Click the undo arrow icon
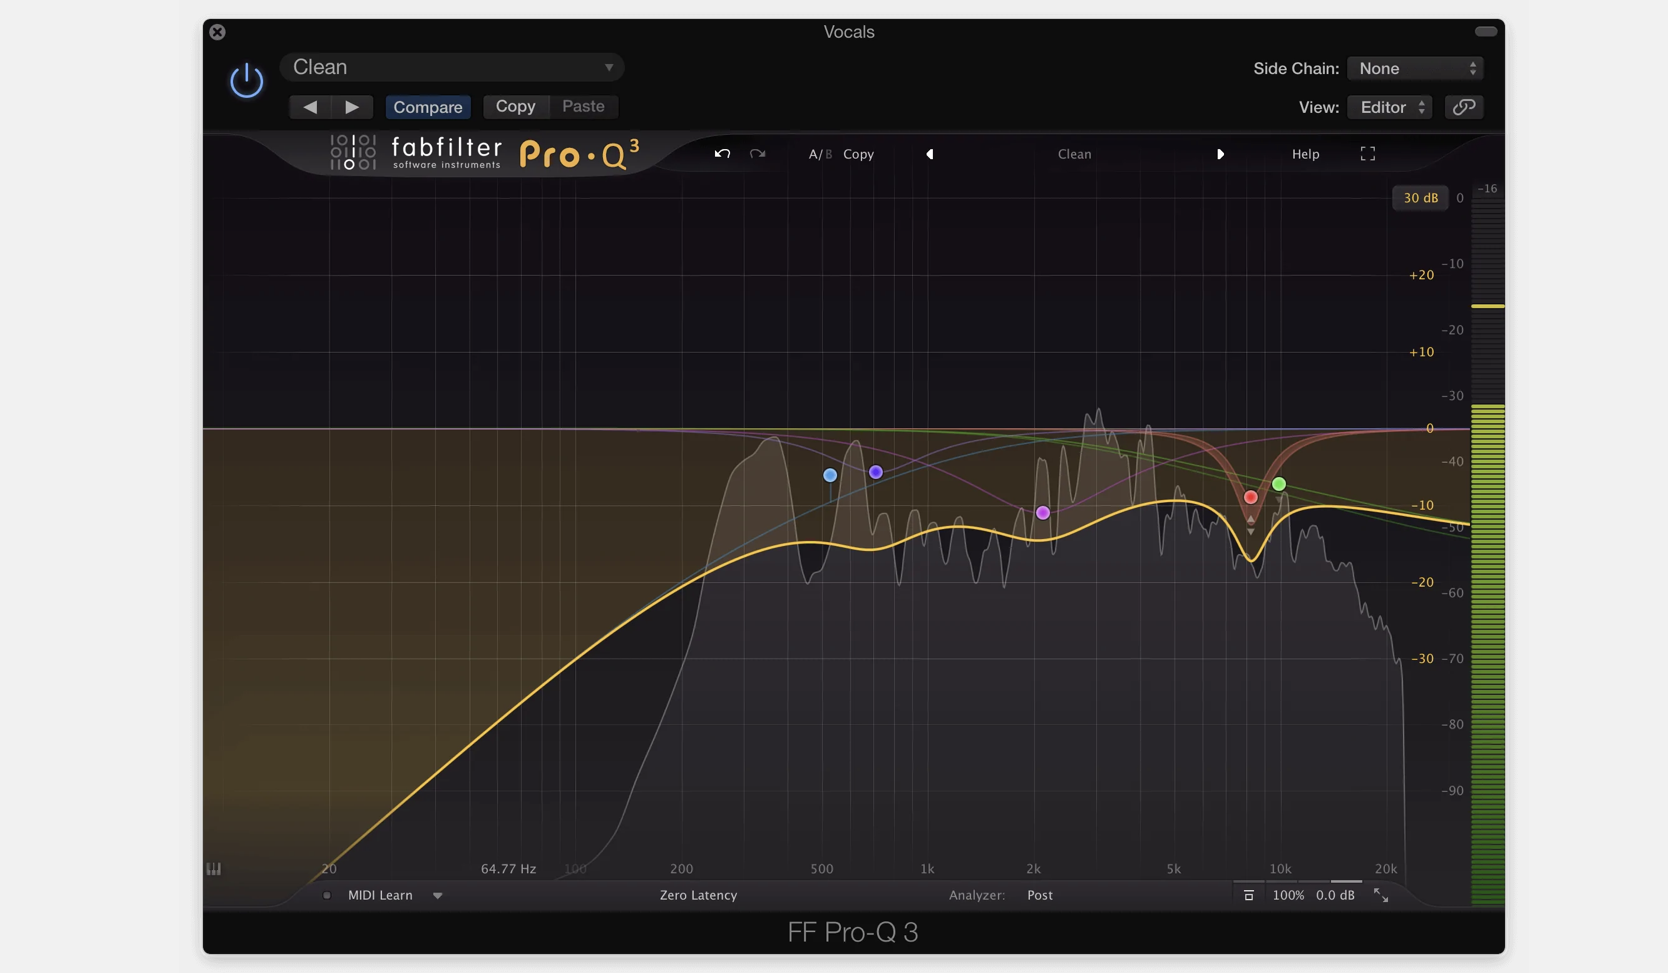1668x973 pixels. (722, 154)
